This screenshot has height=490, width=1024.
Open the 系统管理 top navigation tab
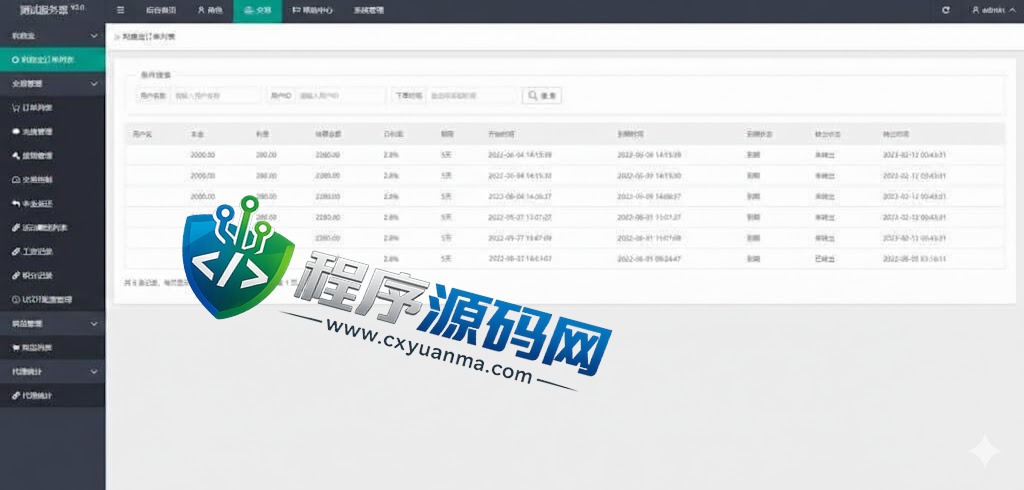368,10
